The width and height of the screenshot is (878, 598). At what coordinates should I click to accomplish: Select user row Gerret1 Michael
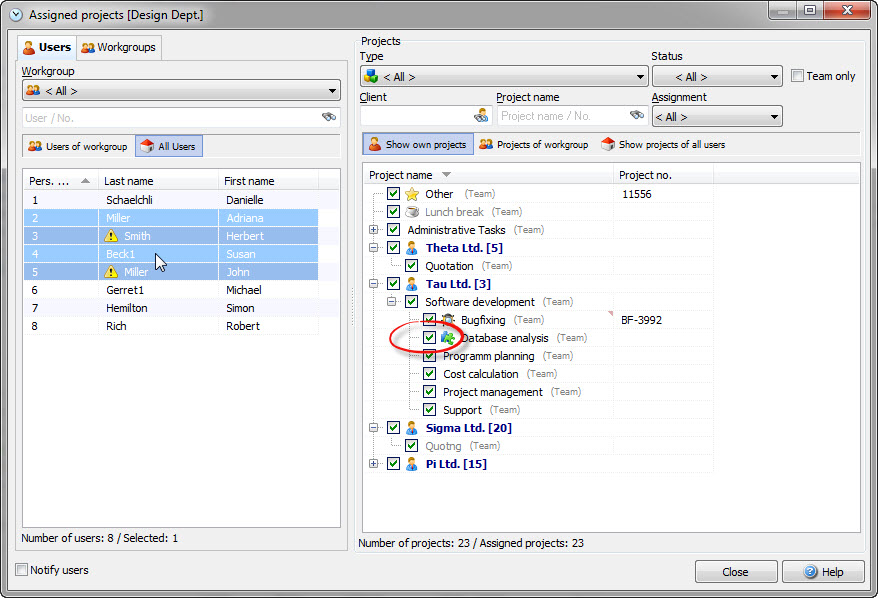pos(170,290)
